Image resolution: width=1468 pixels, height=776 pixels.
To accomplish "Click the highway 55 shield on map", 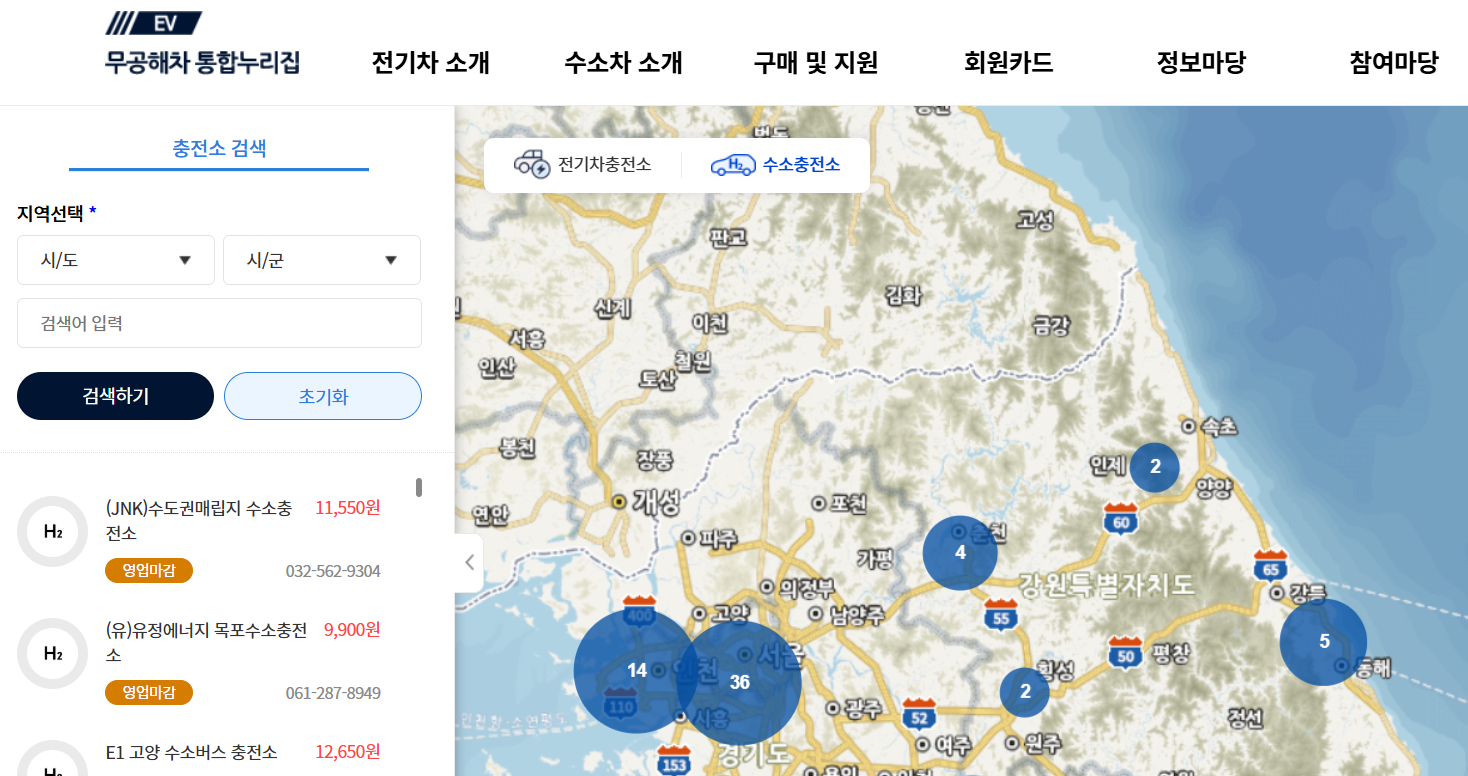I will coord(1001,615).
